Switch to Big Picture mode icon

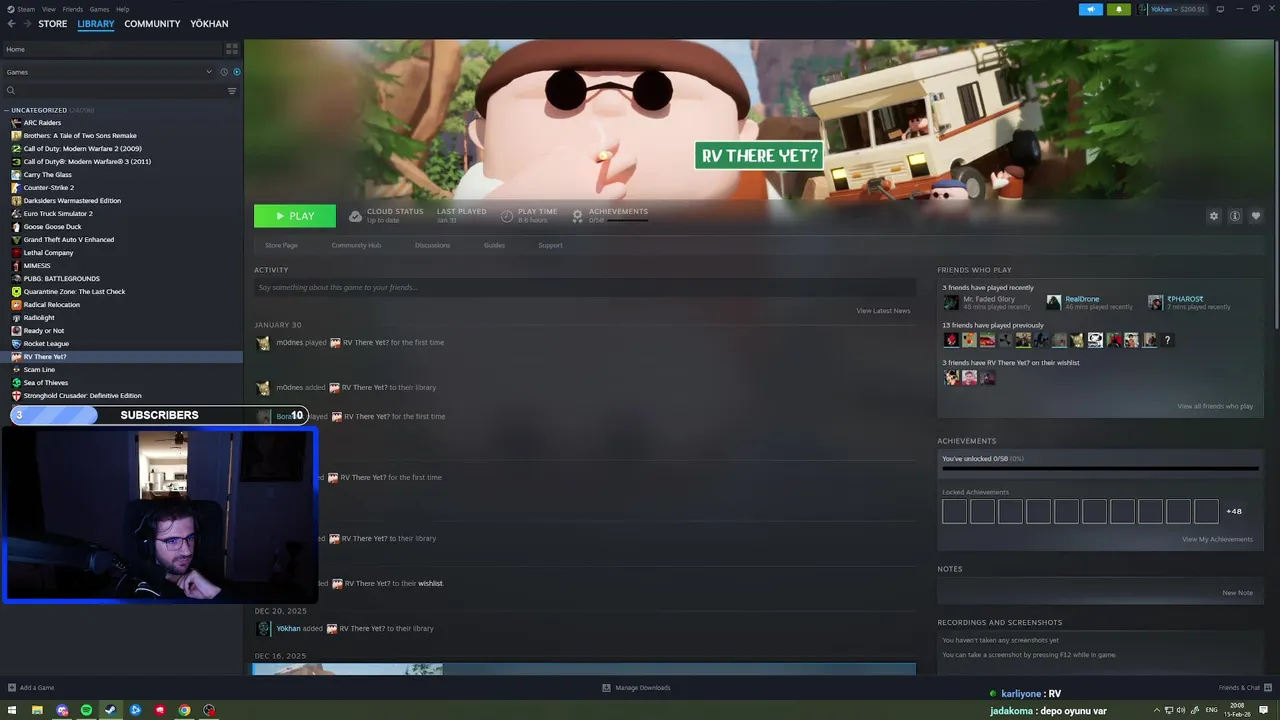(x=1220, y=9)
